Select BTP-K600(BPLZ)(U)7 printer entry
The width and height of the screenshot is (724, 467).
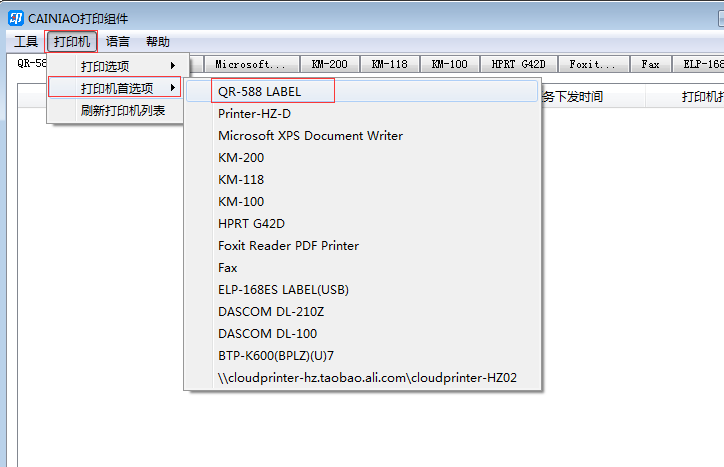[x=275, y=355]
